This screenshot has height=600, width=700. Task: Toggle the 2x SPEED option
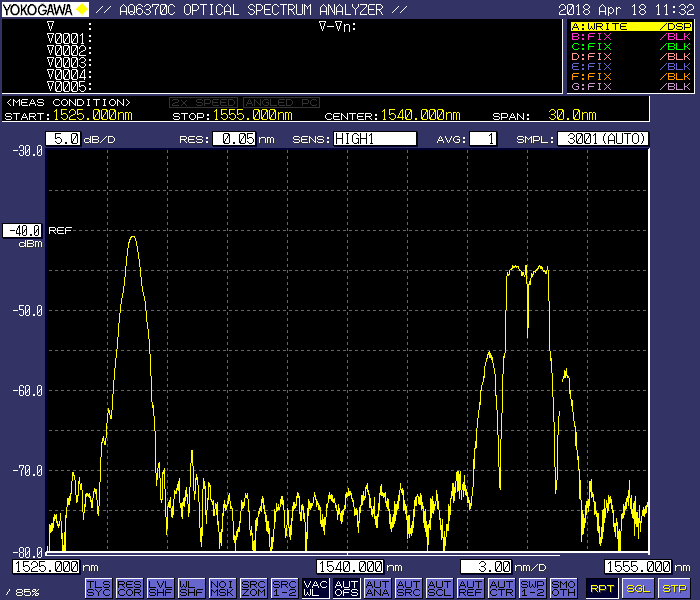(204, 102)
